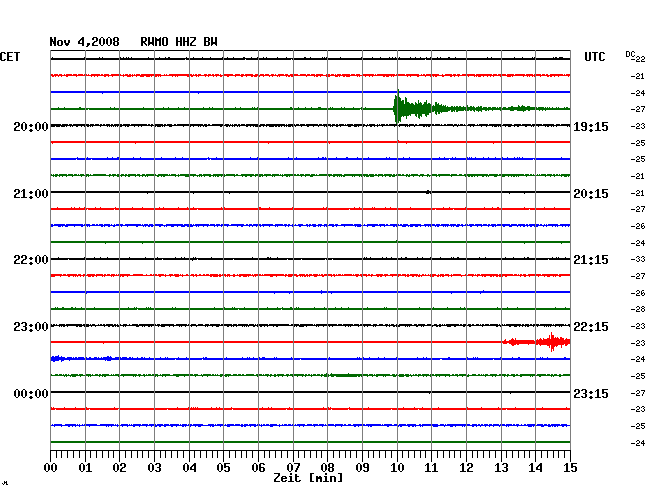
Task: Click the 19:15 UTC time label
Action: point(591,126)
